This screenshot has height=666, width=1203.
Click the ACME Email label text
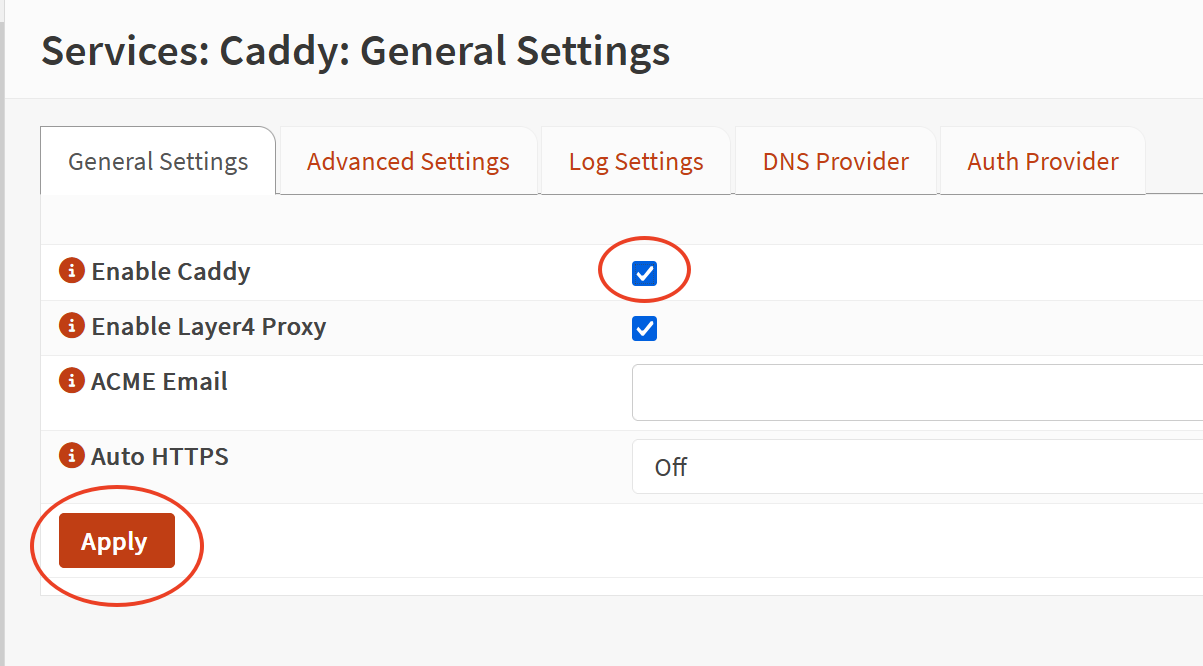pyautogui.click(x=159, y=381)
